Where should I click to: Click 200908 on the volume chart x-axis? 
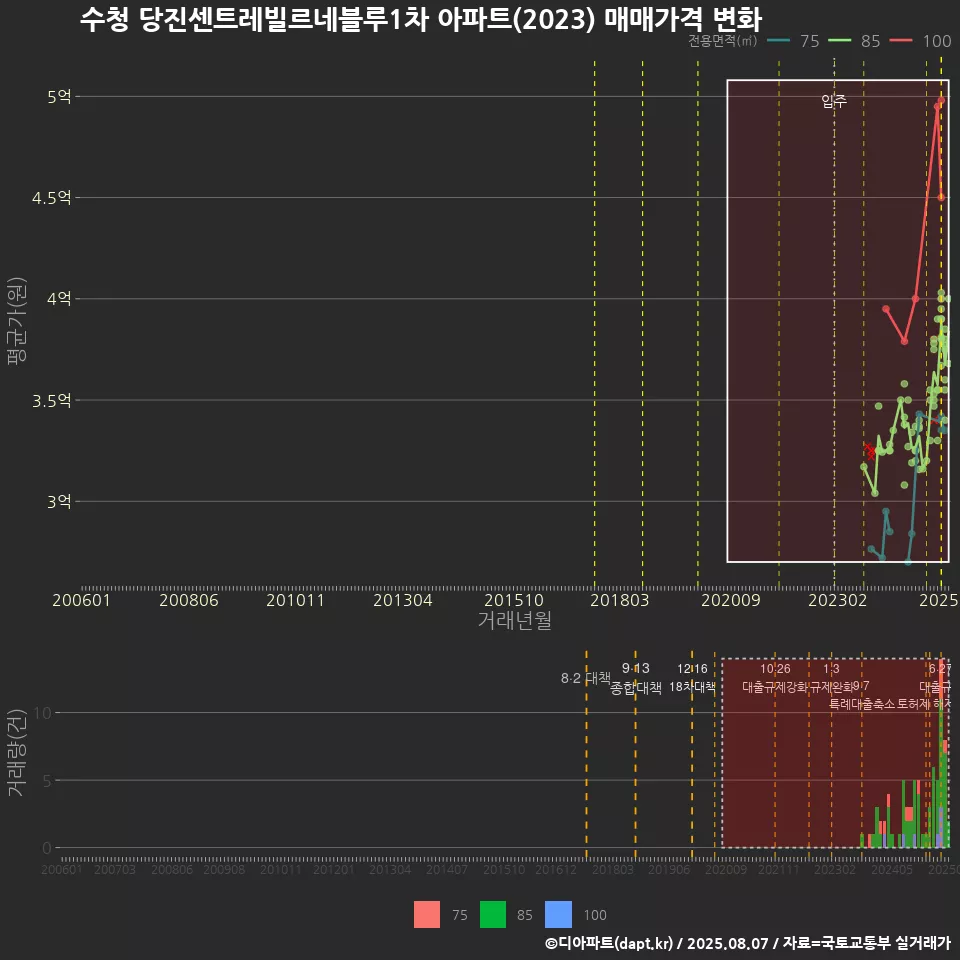224,869
